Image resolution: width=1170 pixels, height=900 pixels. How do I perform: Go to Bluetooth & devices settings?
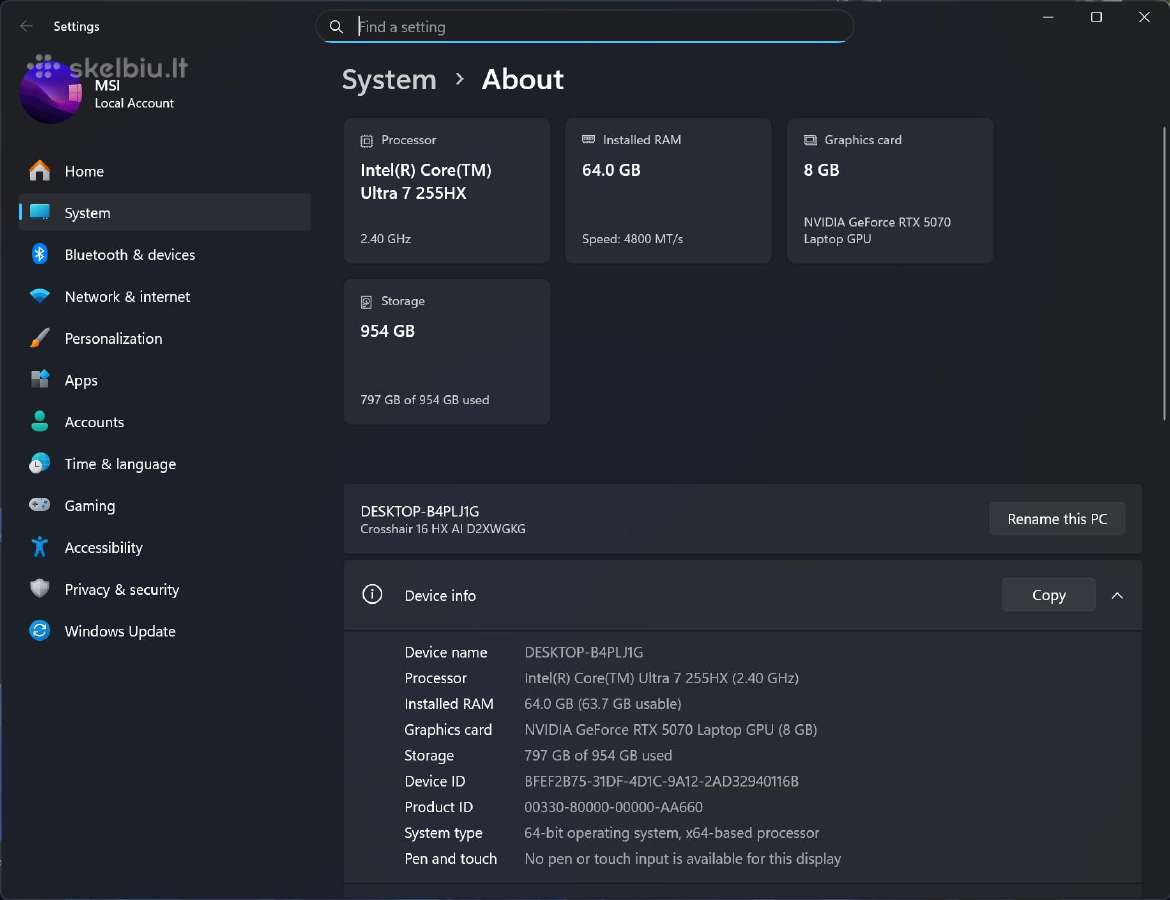tap(165, 254)
